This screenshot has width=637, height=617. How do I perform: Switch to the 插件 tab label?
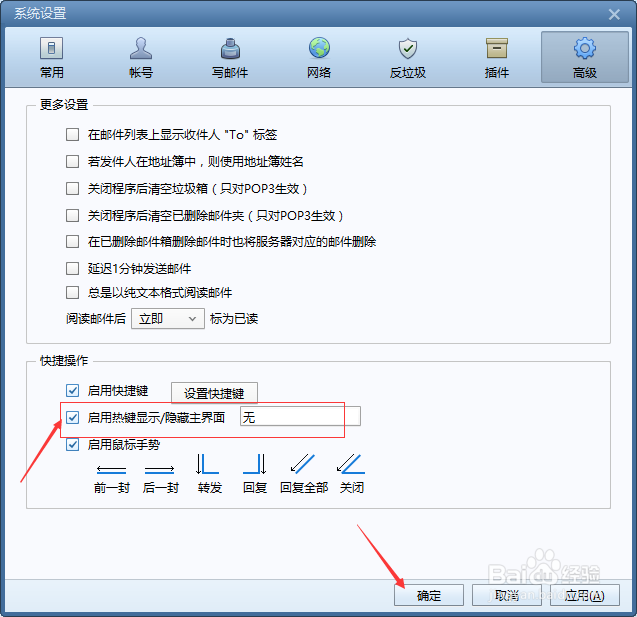tap(497, 73)
